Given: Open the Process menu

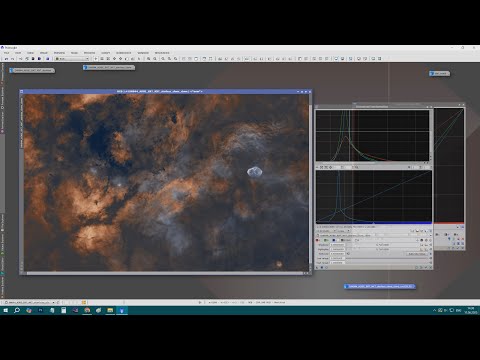Looking at the screenshot, I should tap(89, 53).
